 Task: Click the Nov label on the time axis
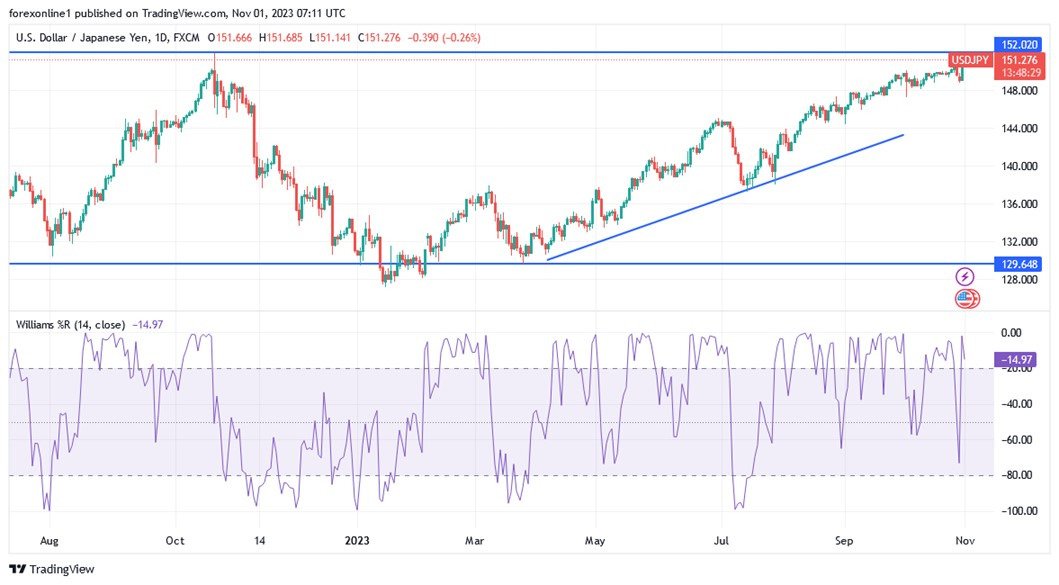tap(963, 540)
